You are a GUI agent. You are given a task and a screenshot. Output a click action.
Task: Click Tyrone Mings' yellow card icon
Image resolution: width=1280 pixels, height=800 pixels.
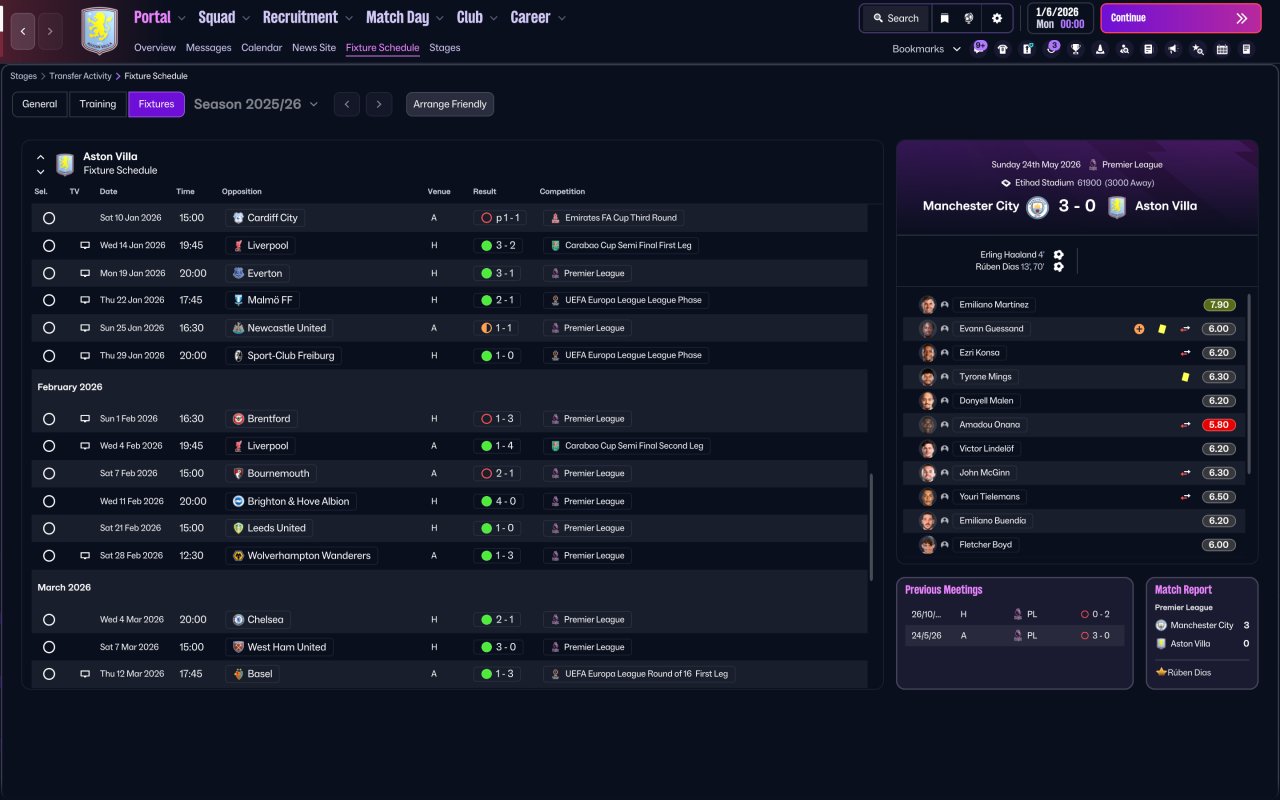[x=1186, y=377]
